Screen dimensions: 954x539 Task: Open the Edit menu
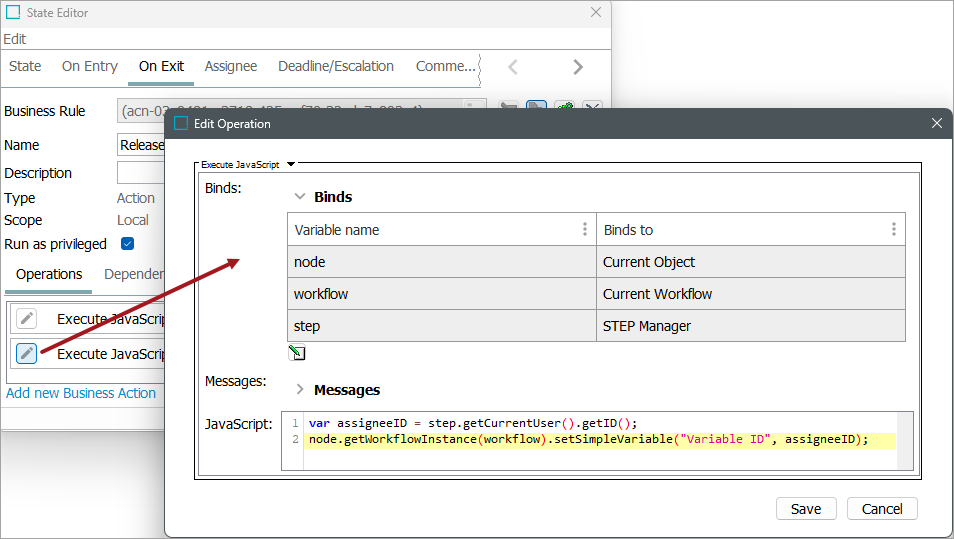(x=15, y=39)
